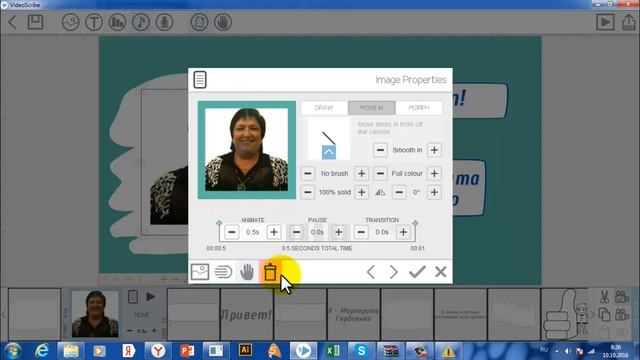Click plus beside No brush
The image size is (640, 360).
click(x=361, y=173)
